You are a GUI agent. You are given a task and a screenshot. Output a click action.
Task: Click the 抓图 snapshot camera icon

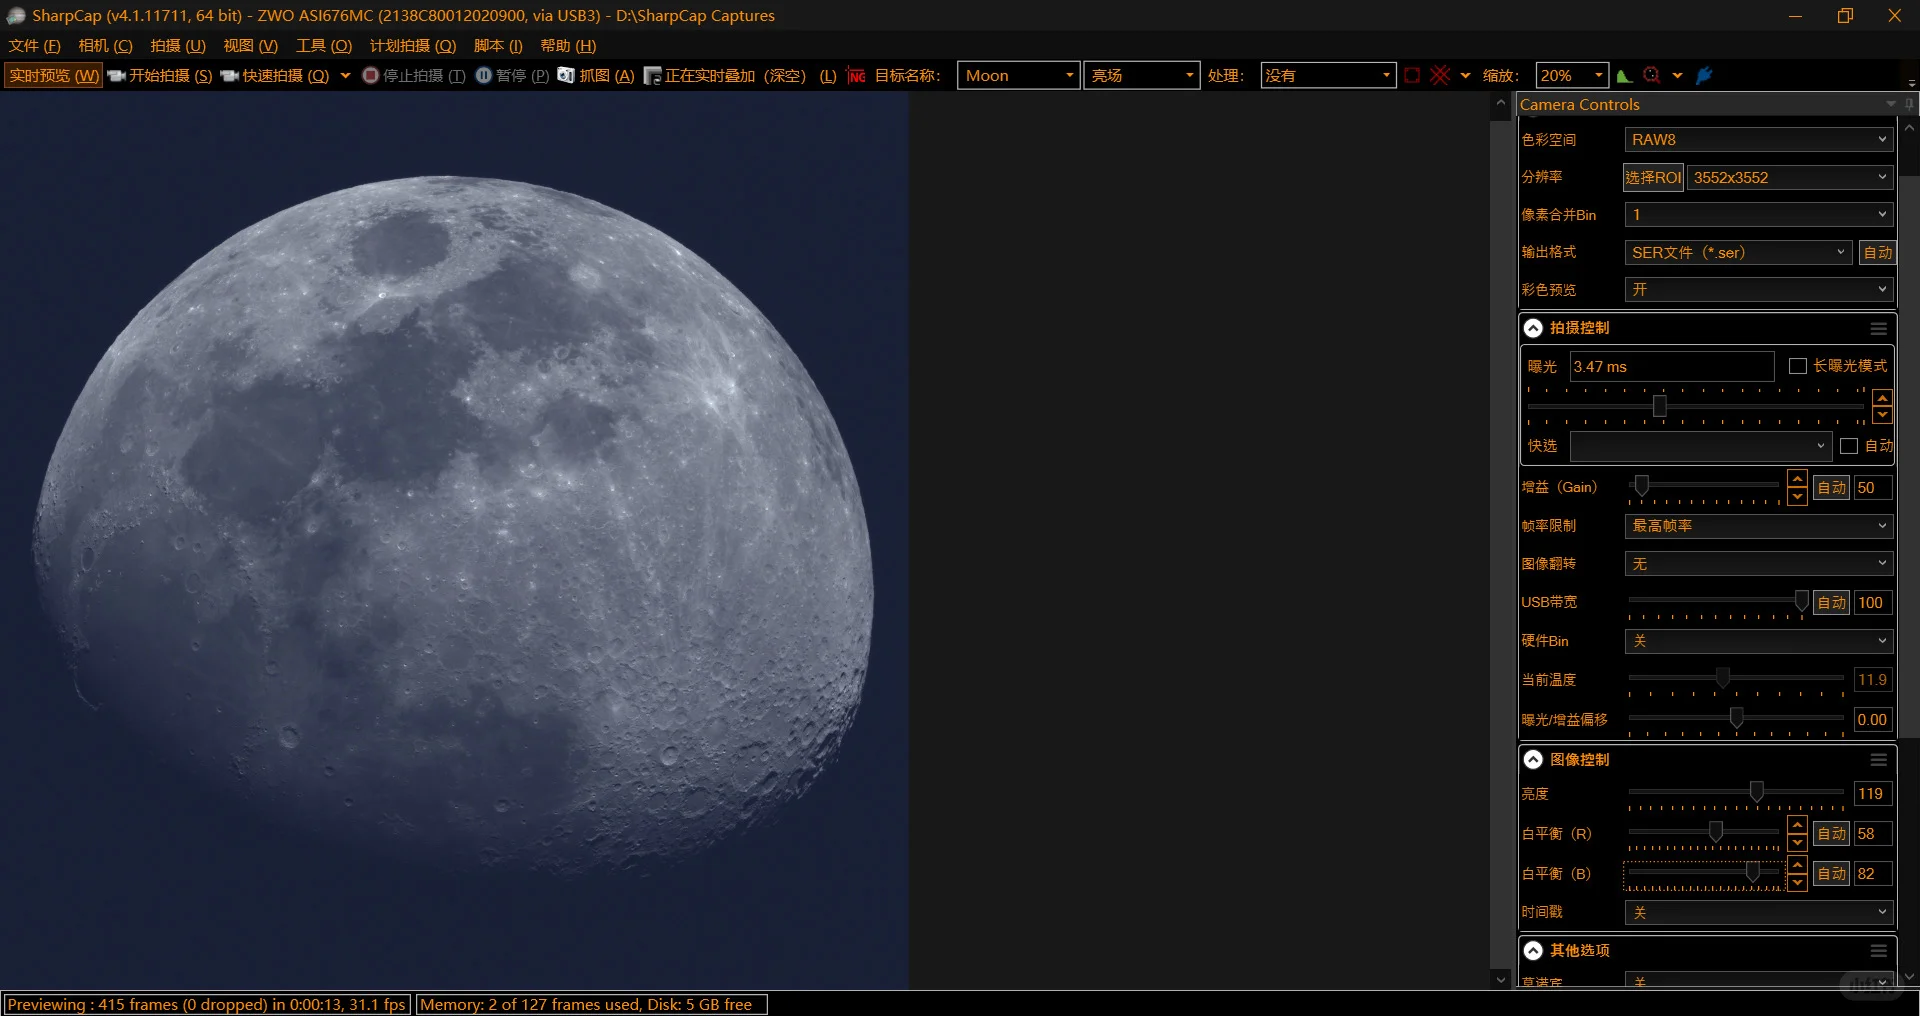click(x=566, y=76)
